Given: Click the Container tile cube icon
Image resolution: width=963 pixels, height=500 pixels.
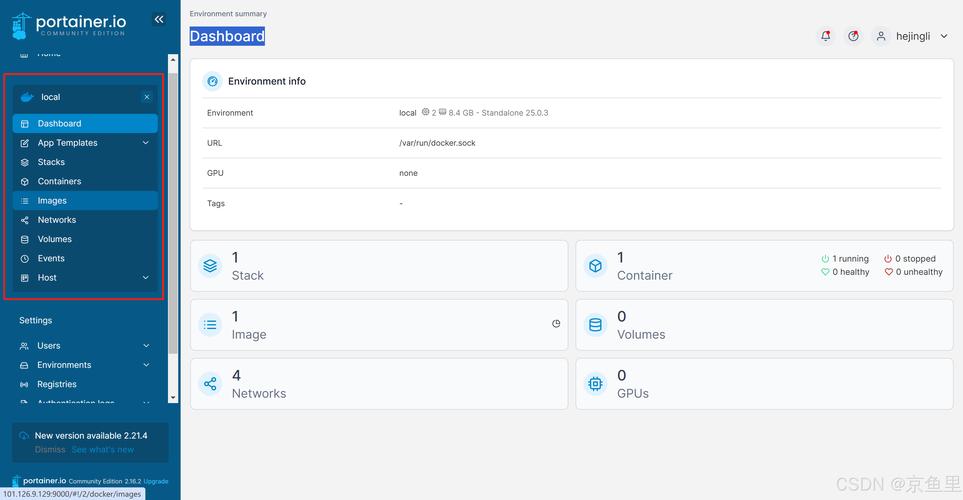Looking at the screenshot, I should pyautogui.click(x=596, y=266).
